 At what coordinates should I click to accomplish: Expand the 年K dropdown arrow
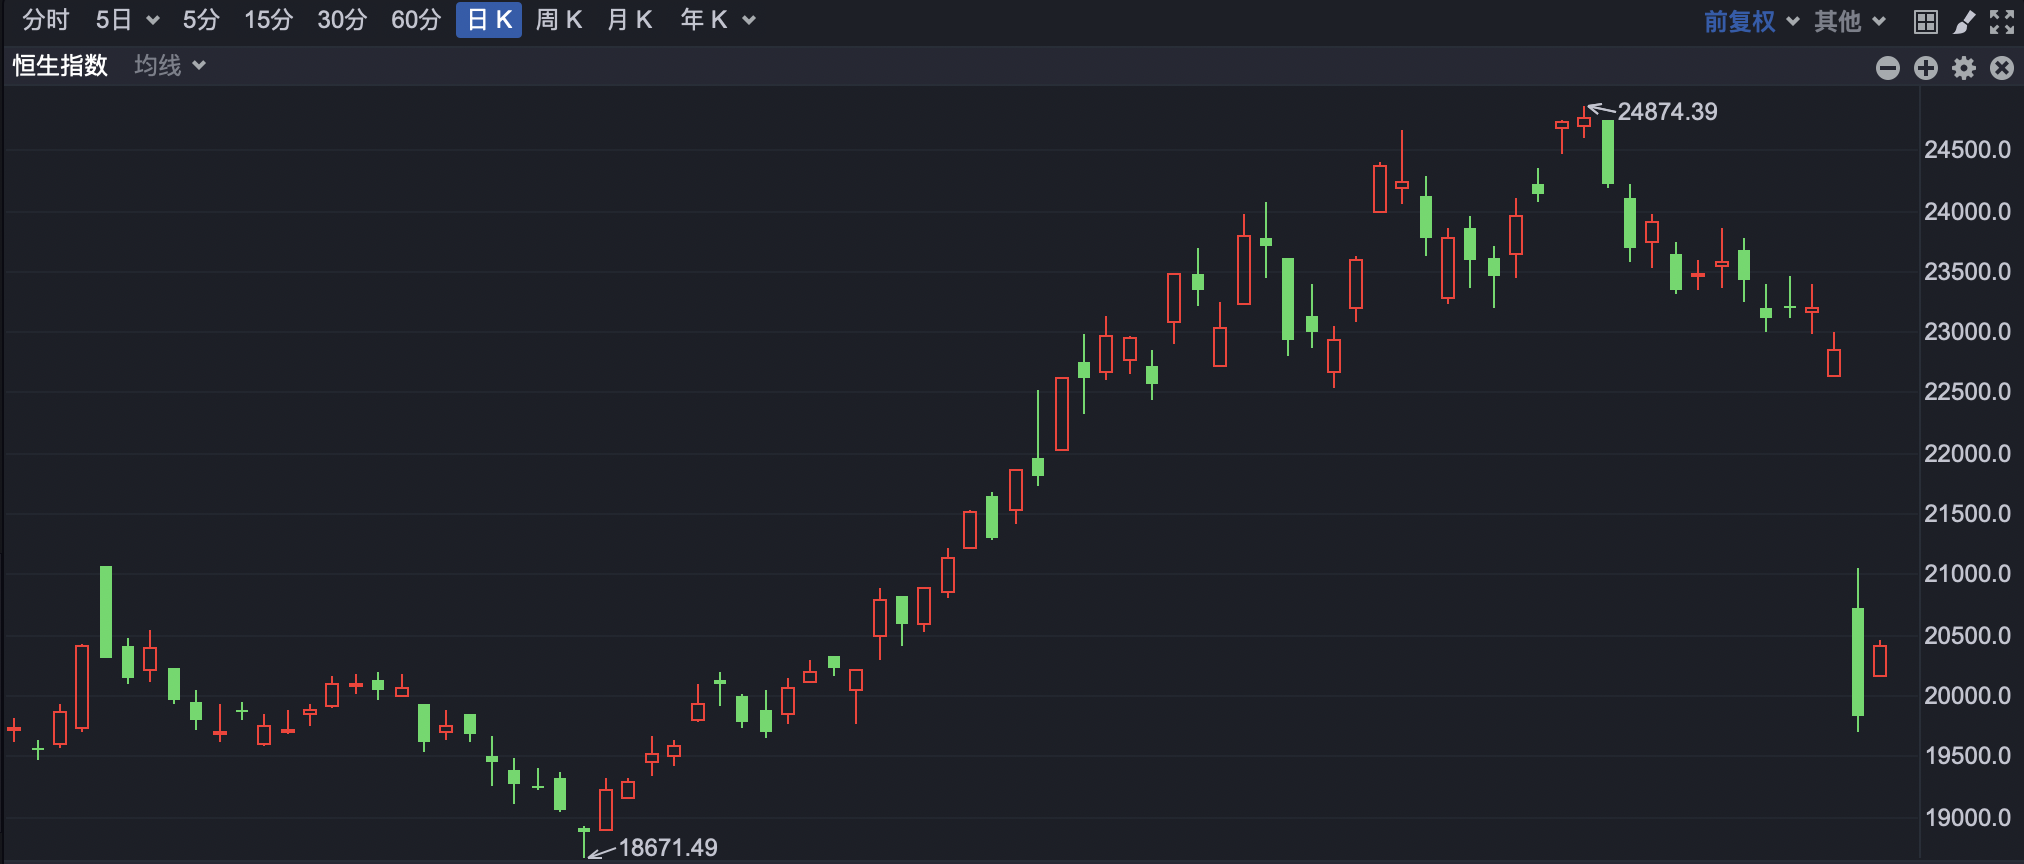pos(749,21)
